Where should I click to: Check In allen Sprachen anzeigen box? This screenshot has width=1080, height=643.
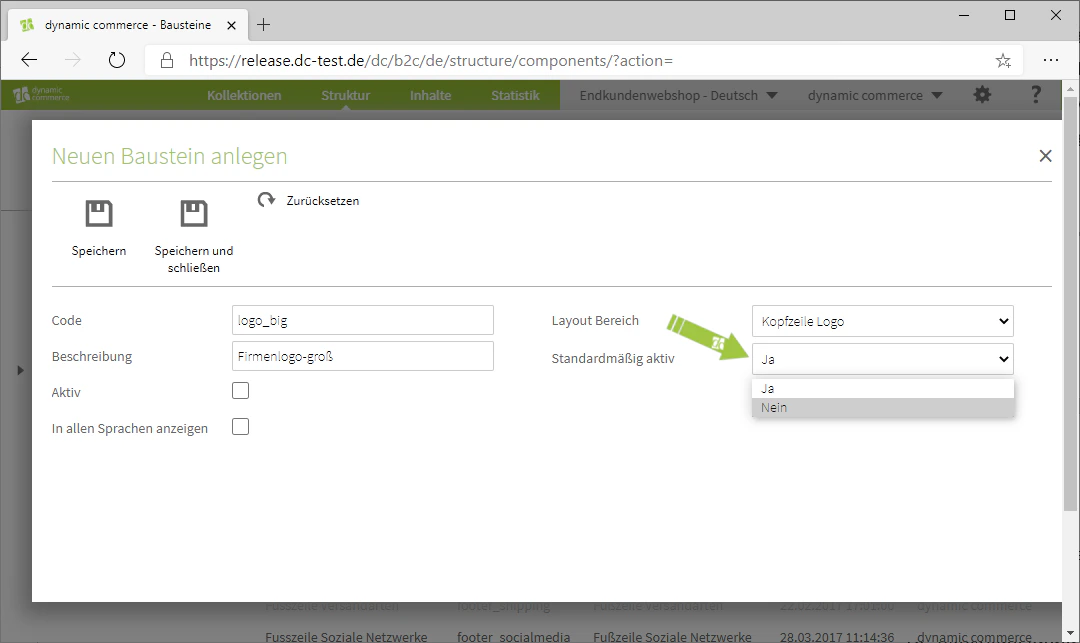[240, 427]
